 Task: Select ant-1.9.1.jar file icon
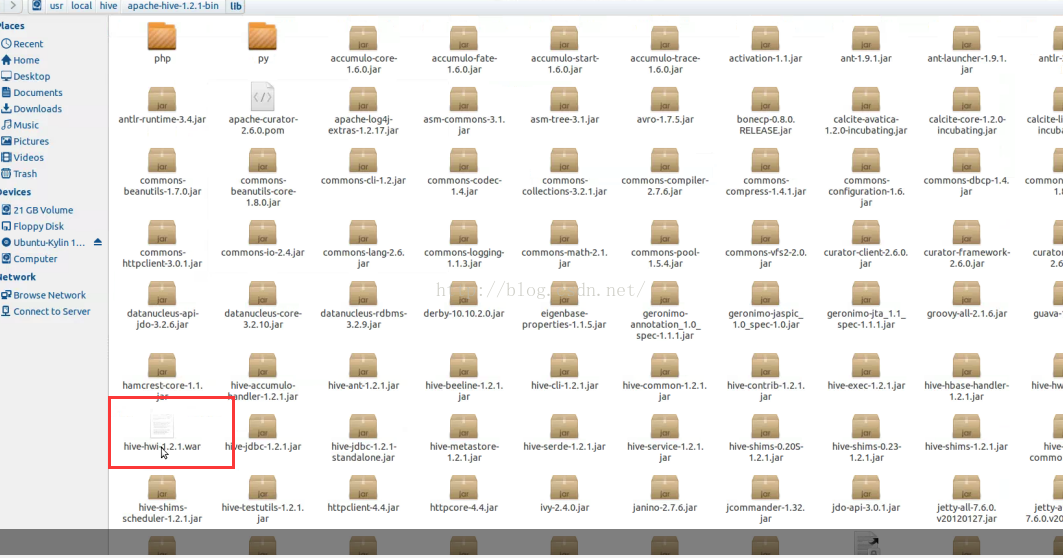[866, 38]
